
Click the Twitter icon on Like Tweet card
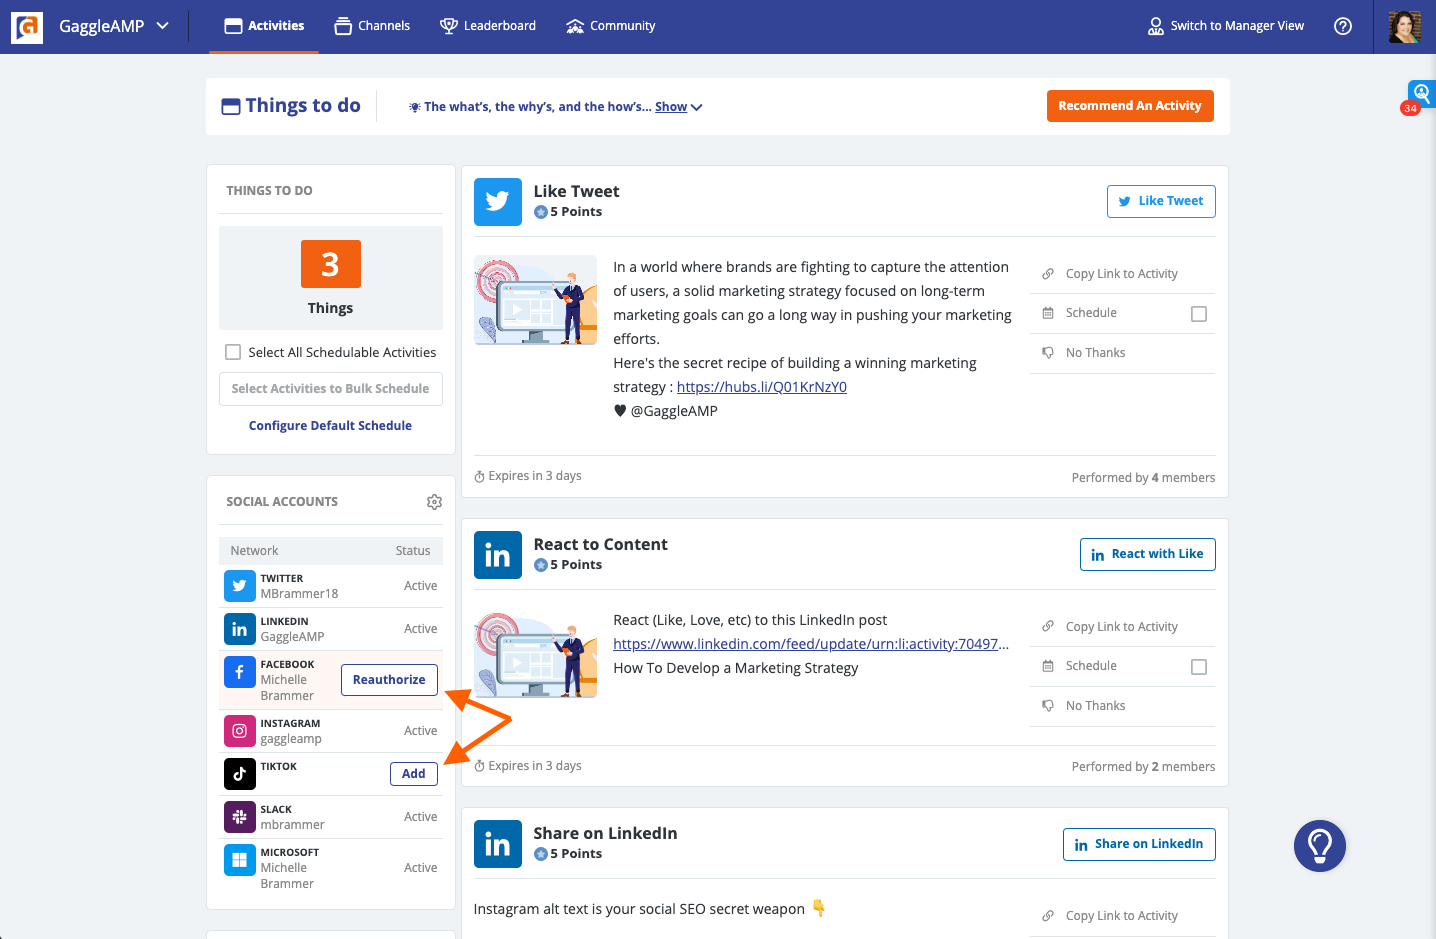498,202
